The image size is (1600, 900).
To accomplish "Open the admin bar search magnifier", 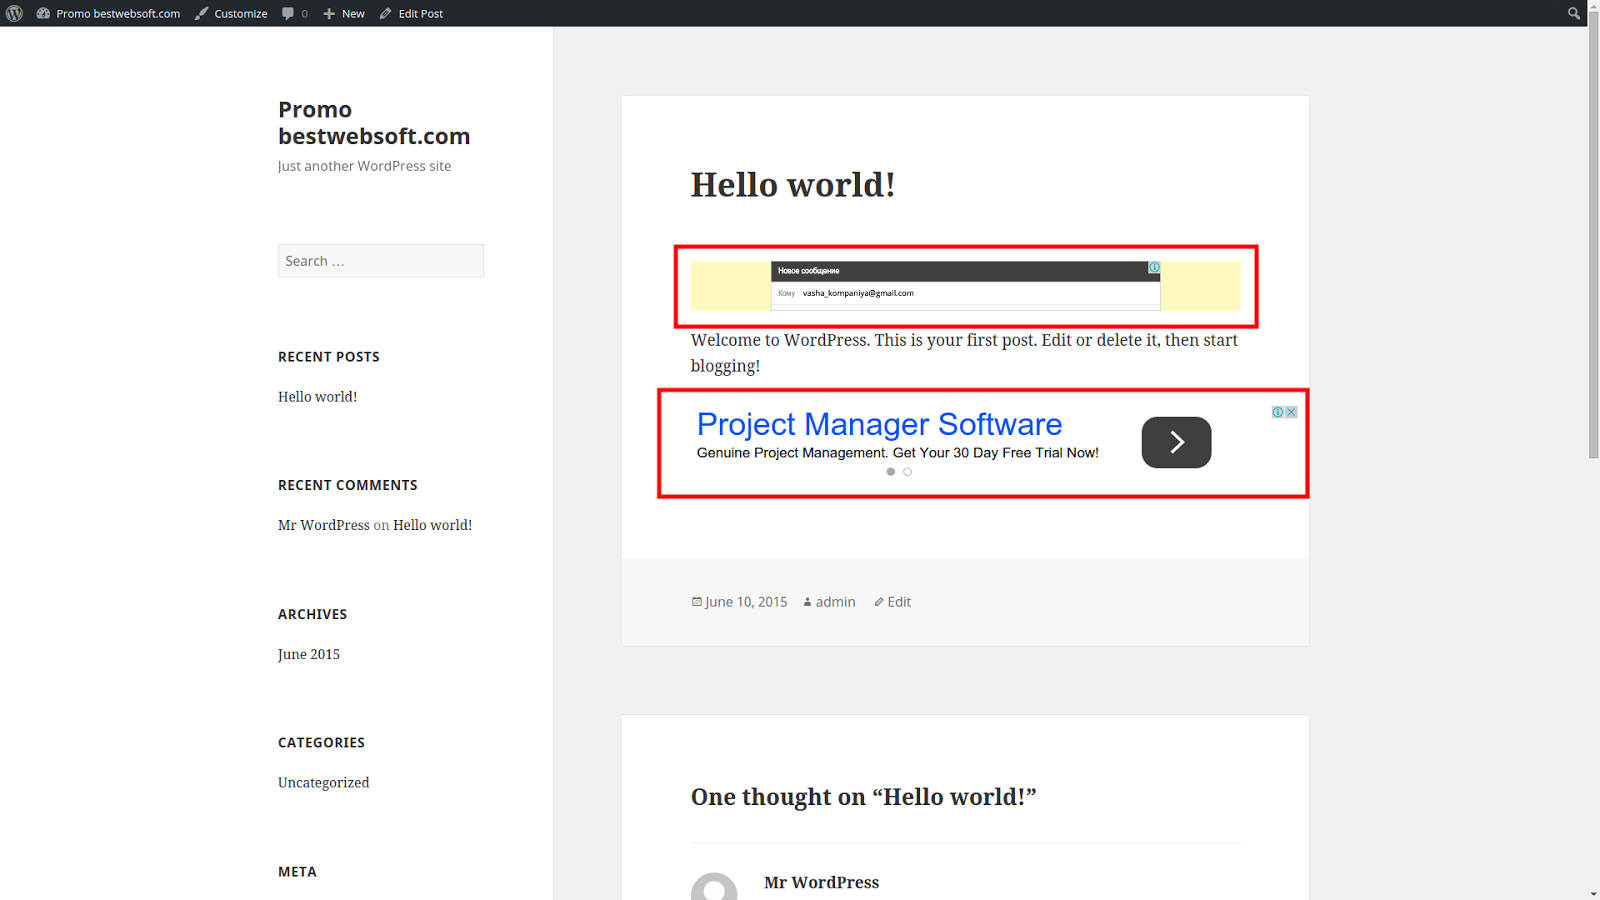I will [x=1574, y=13].
